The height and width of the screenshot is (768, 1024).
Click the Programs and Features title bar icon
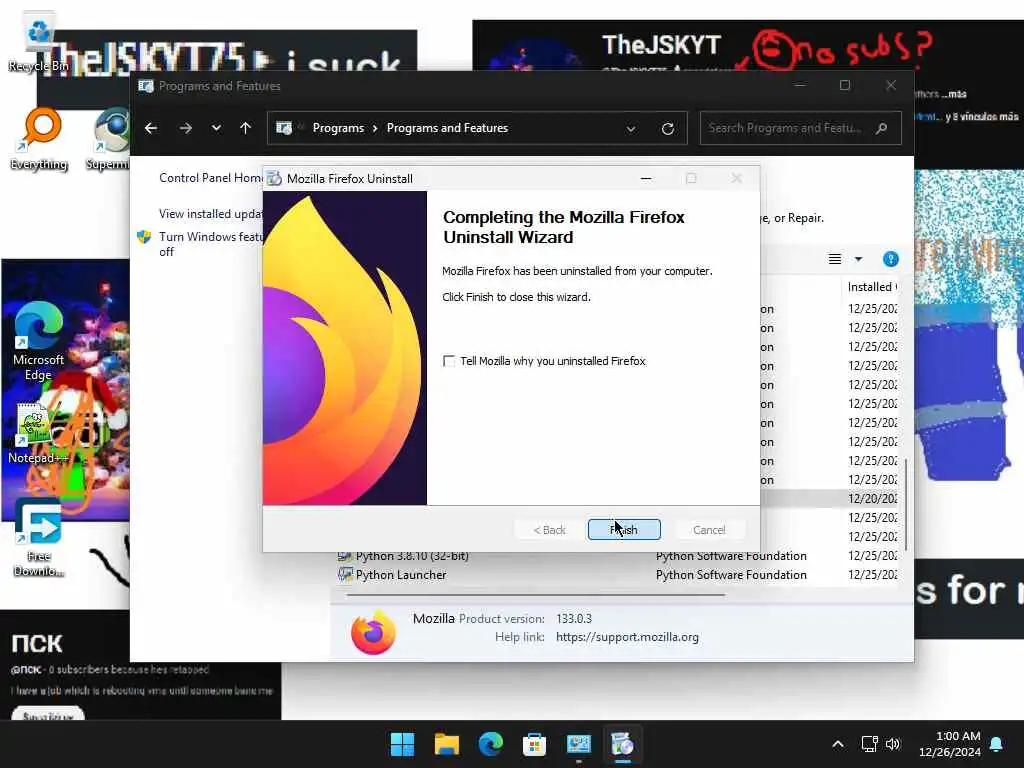[146, 86]
